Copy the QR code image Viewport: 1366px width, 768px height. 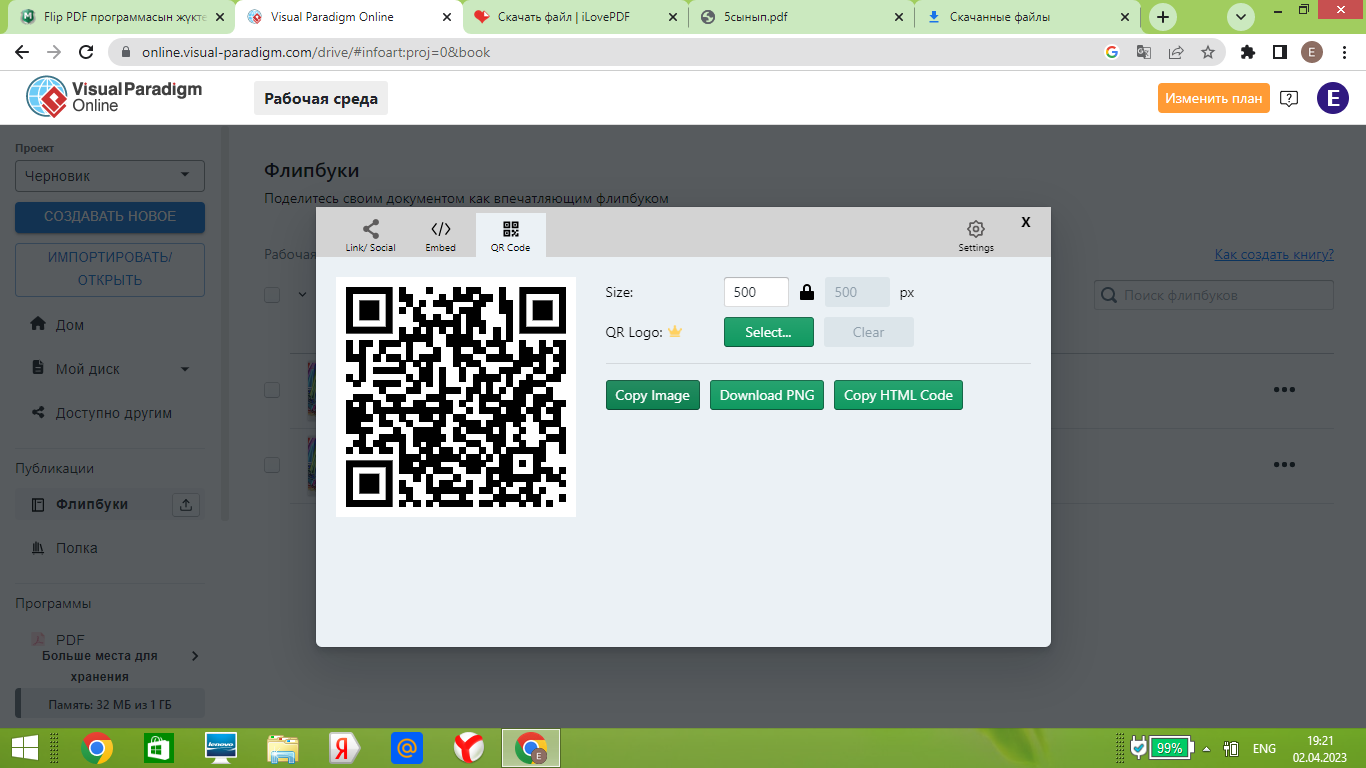click(x=653, y=395)
